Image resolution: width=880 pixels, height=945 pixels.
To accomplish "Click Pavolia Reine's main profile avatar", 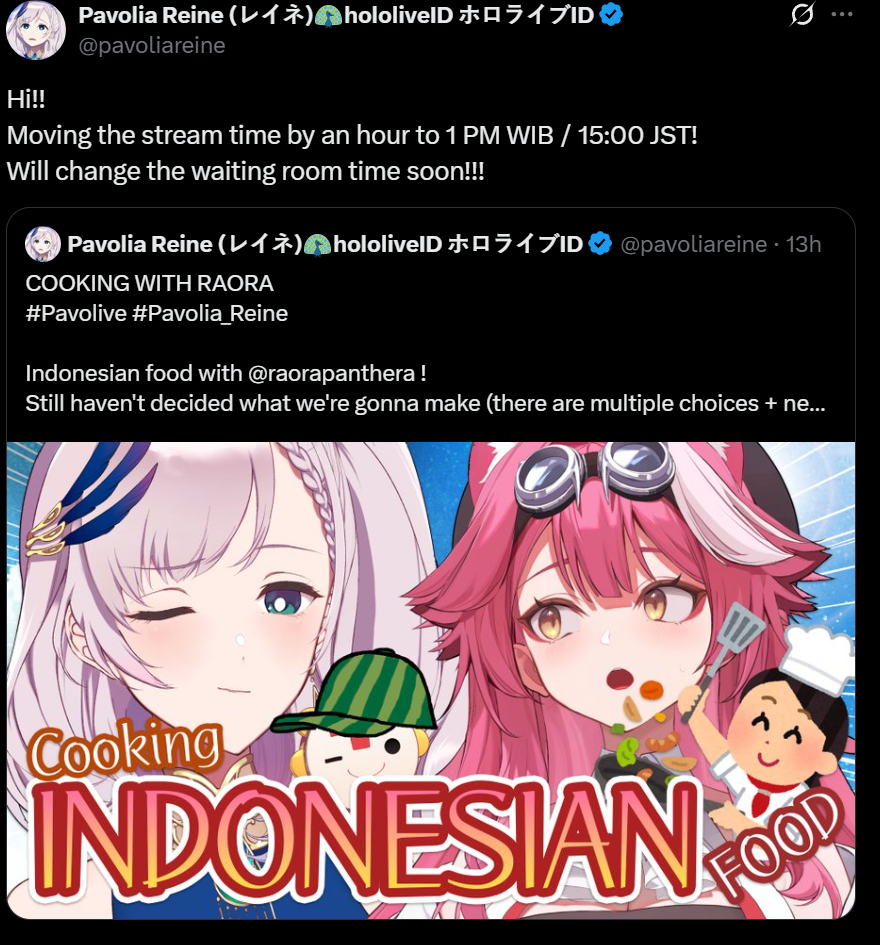I will pos(36,30).
